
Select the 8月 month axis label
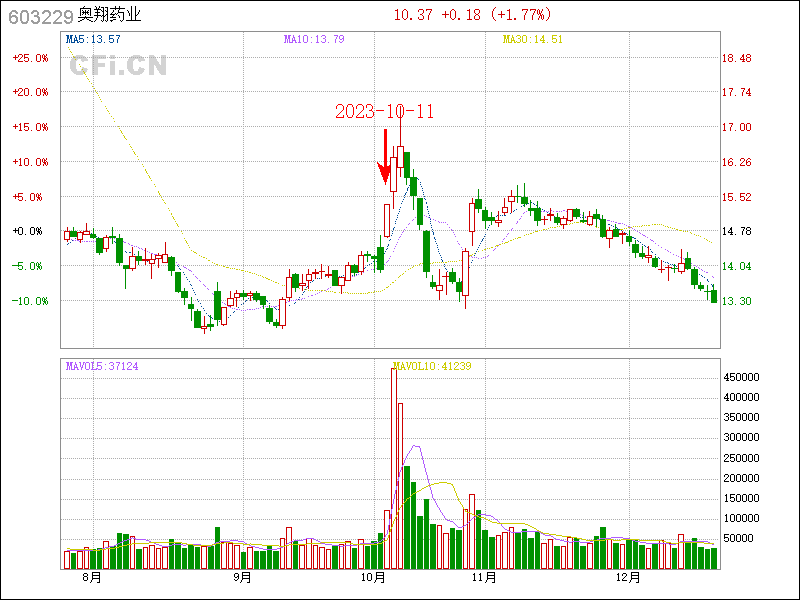pos(91,577)
